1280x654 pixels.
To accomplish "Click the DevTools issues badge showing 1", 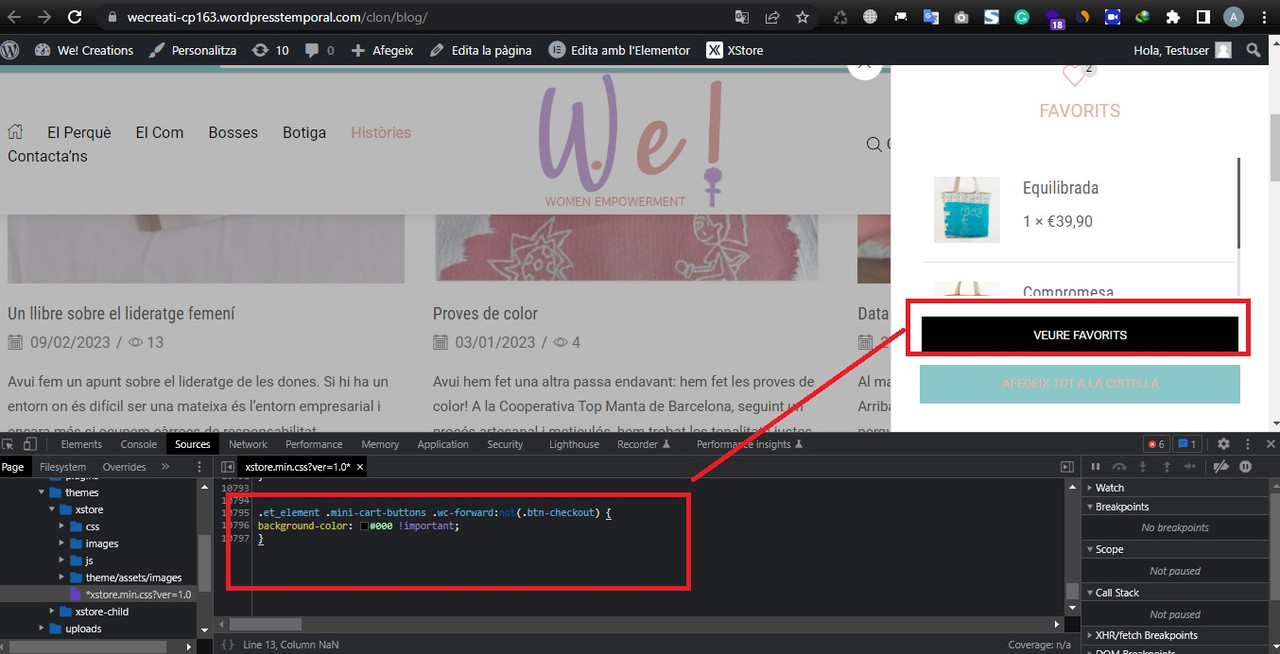I will tap(1187, 444).
